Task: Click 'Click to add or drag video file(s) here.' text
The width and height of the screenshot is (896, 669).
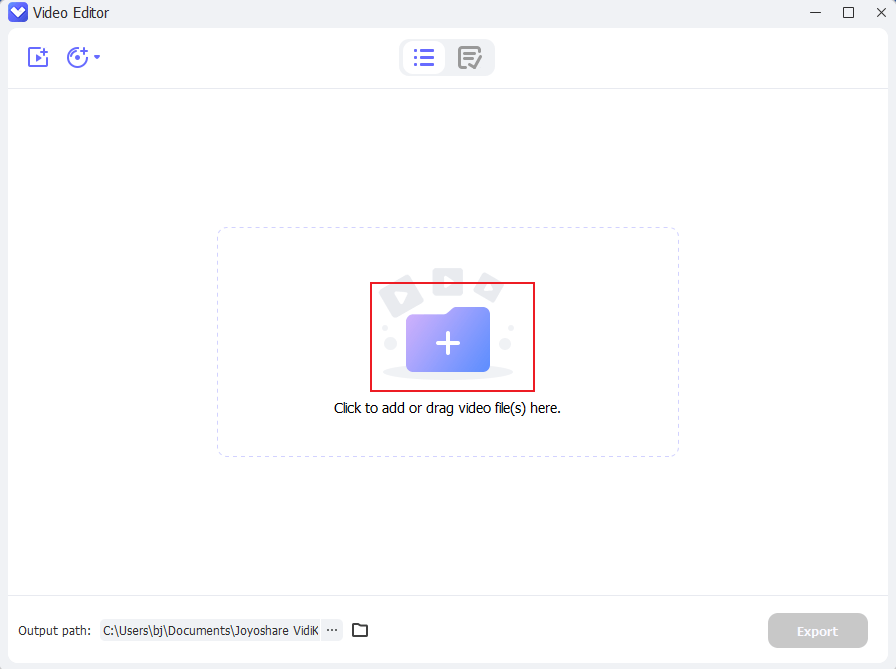Action: click(x=447, y=408)
